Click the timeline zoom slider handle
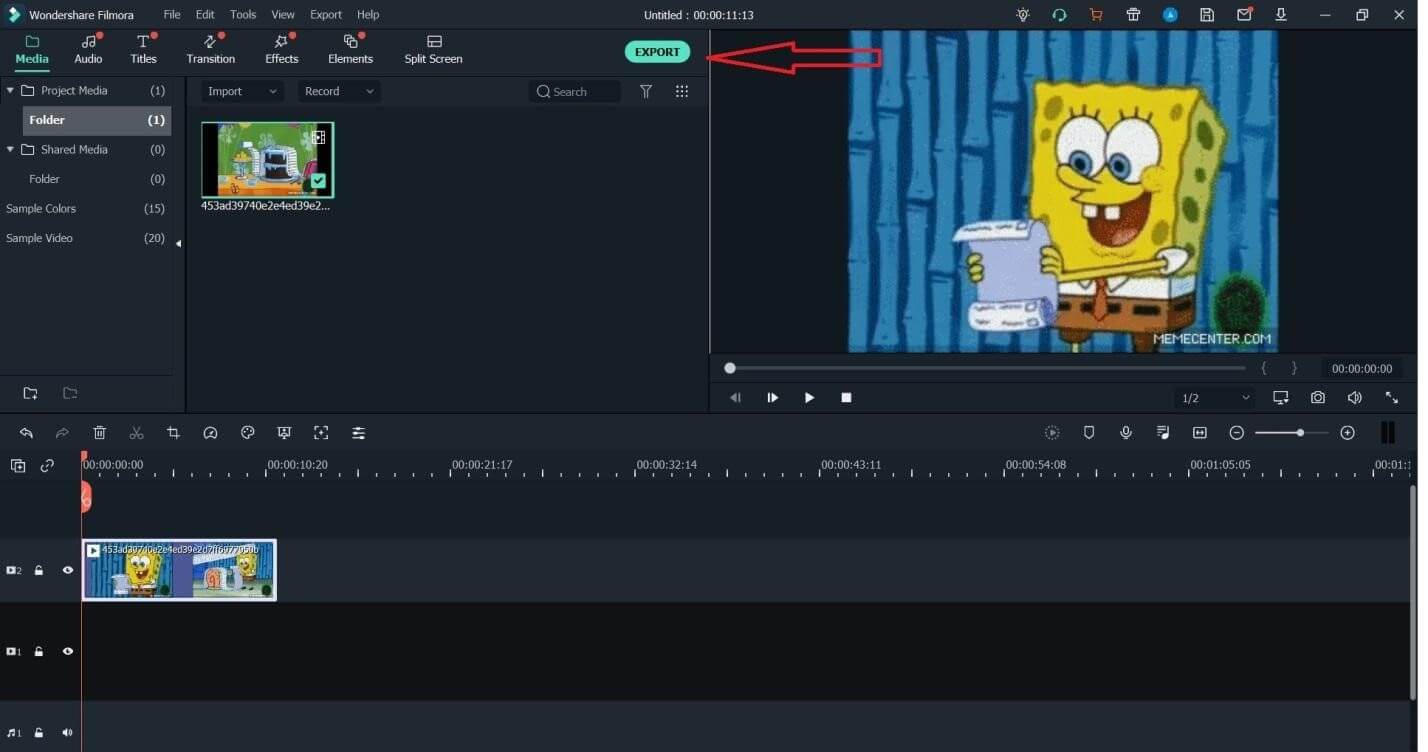 [1300, 433]
